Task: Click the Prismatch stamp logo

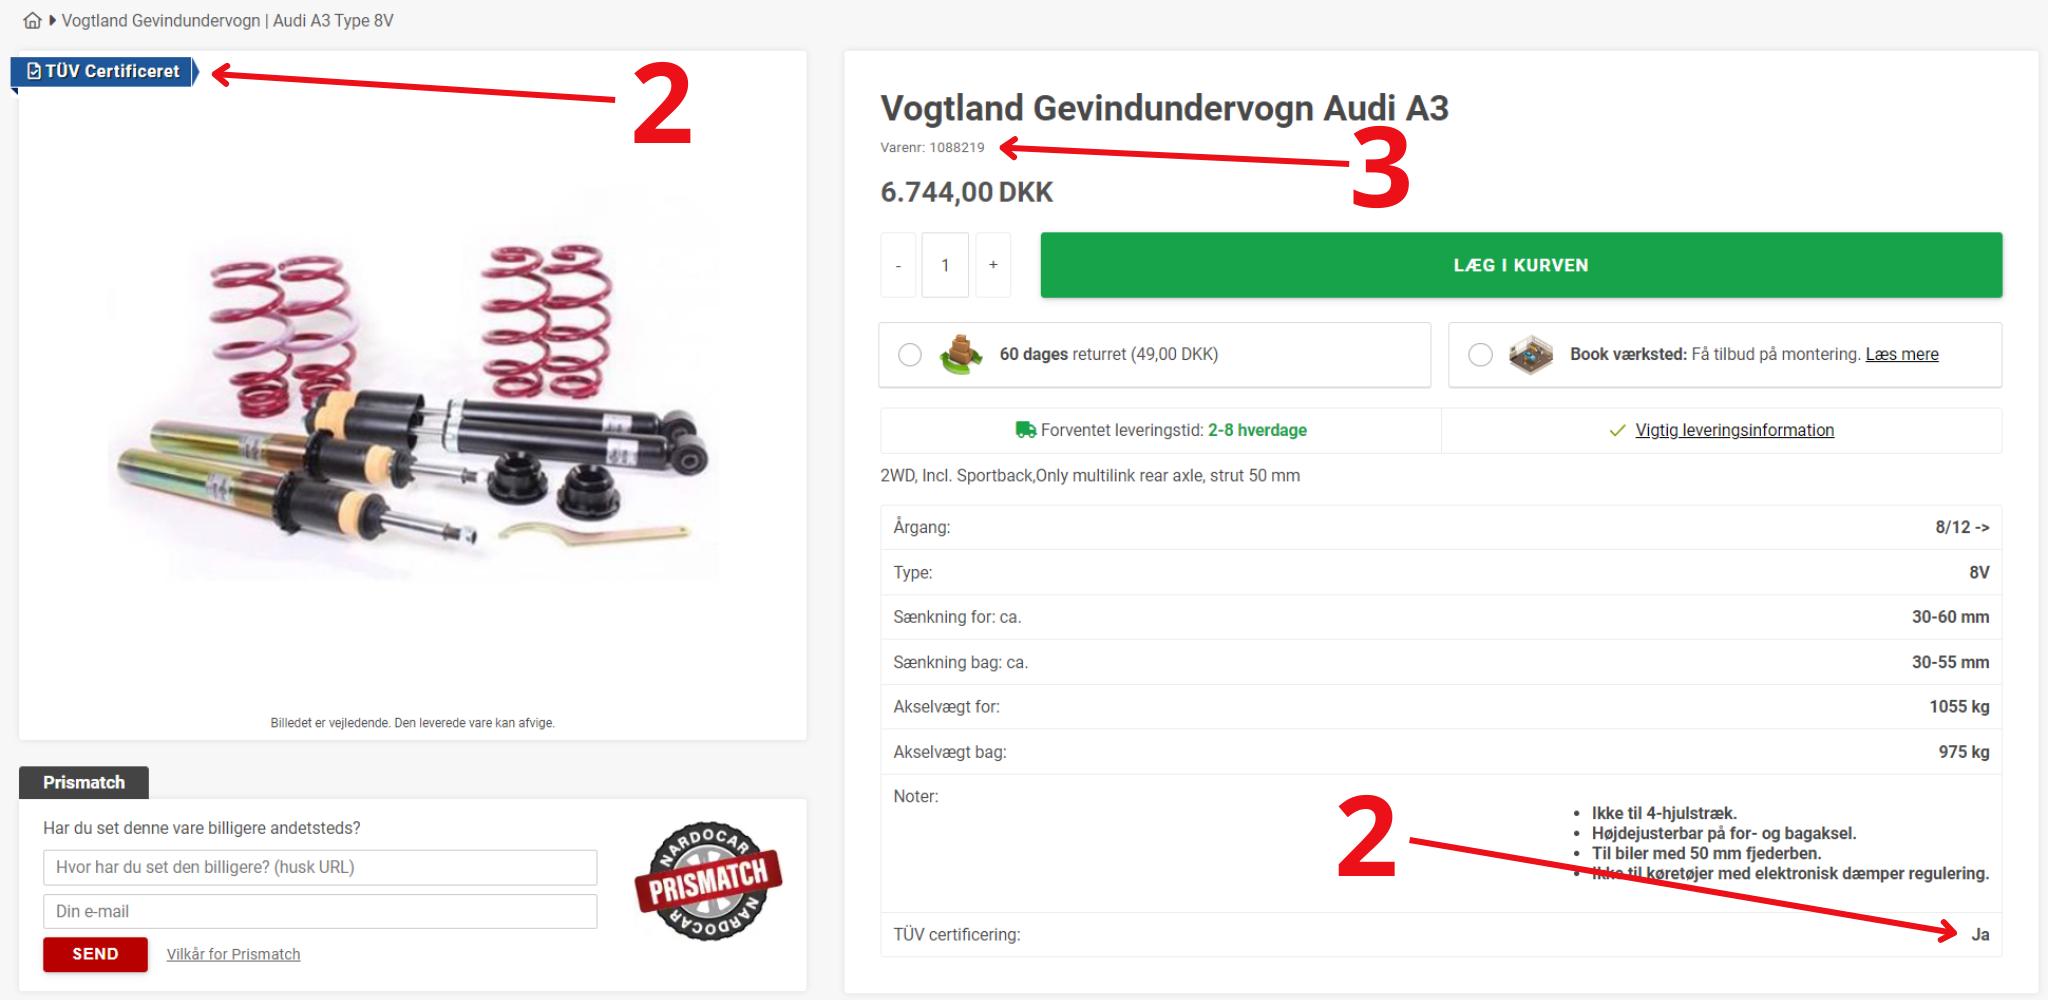Action: pyautogui.click(x=708, y=881)
